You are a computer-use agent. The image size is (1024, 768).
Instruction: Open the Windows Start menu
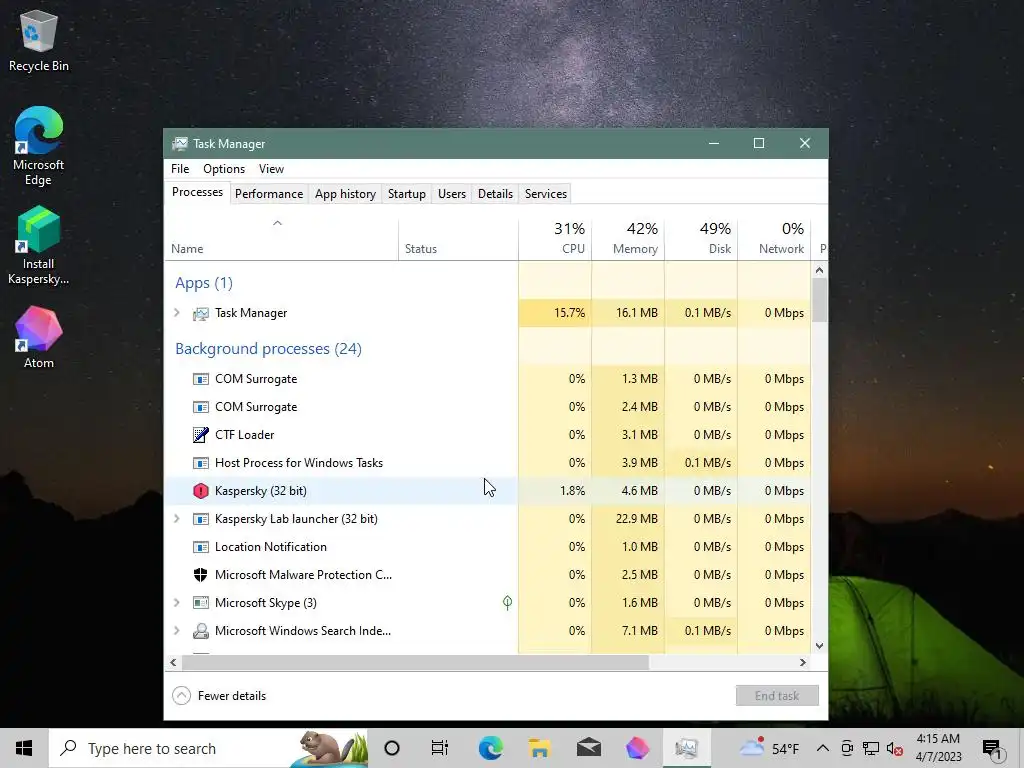coord(24,748)
